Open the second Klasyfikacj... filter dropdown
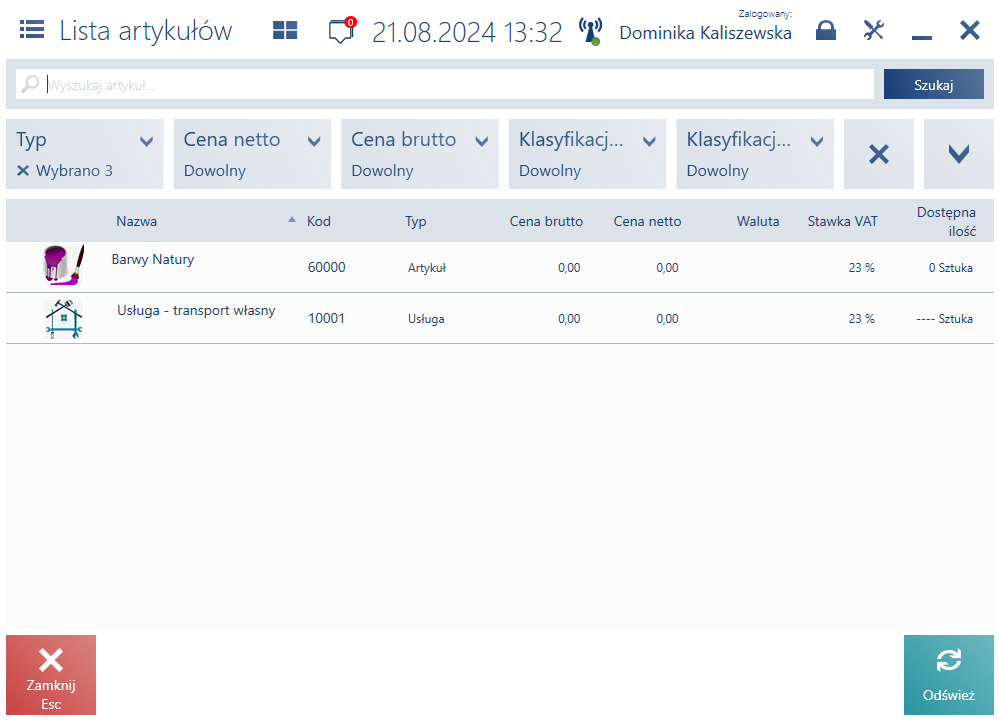This screenshot has height=723, width=999. pos(755,154)
